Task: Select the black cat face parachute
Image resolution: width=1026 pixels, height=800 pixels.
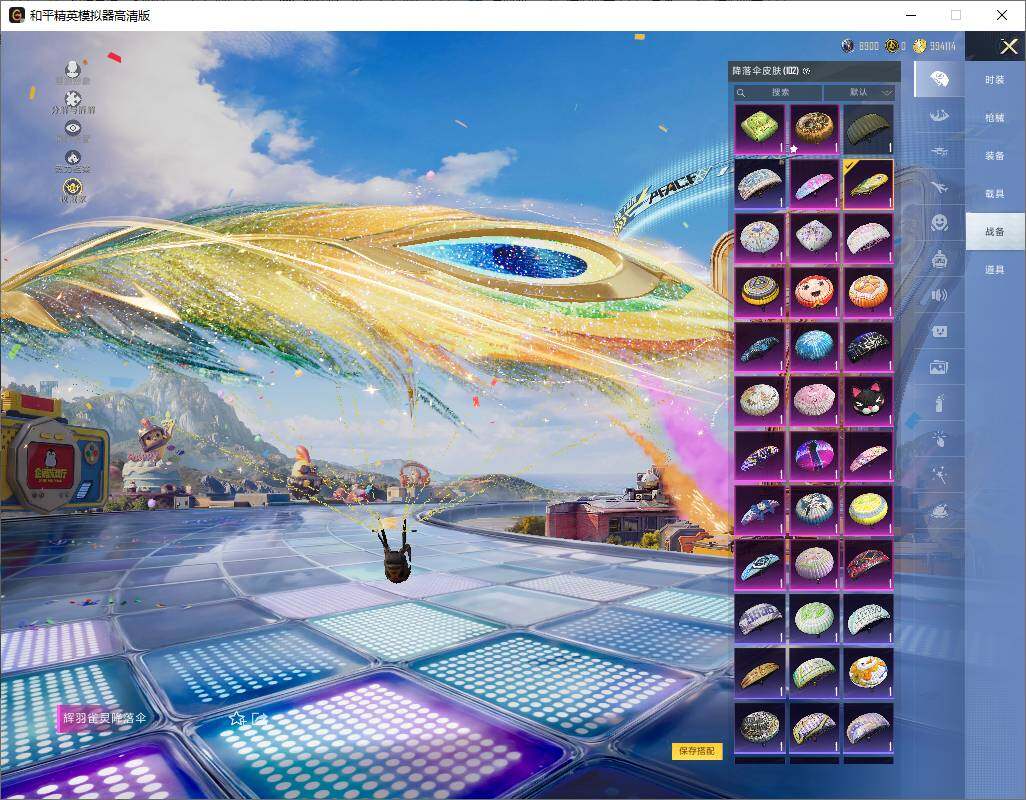Action: (868, 401)
